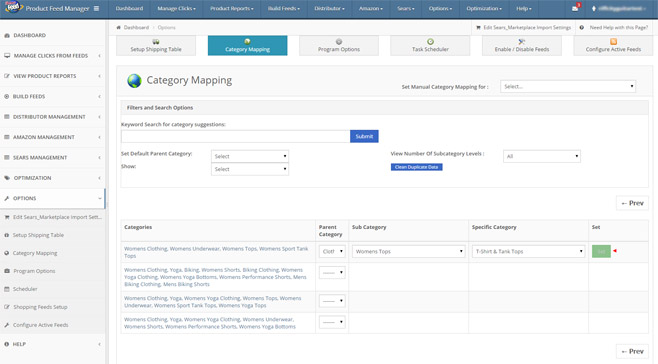Screen dimensions: 658x364
Task: Click the green Set button in first row
Action: [601, 251]
